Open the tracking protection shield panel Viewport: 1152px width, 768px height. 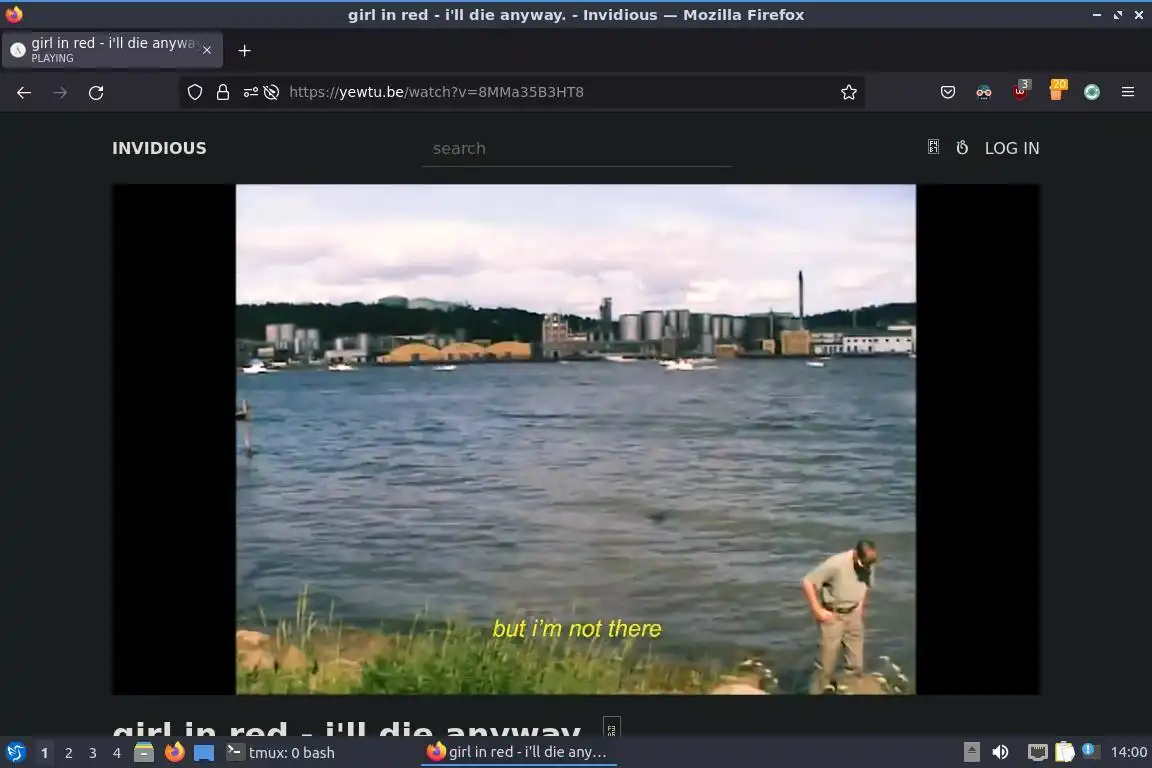tap(195, 92)
